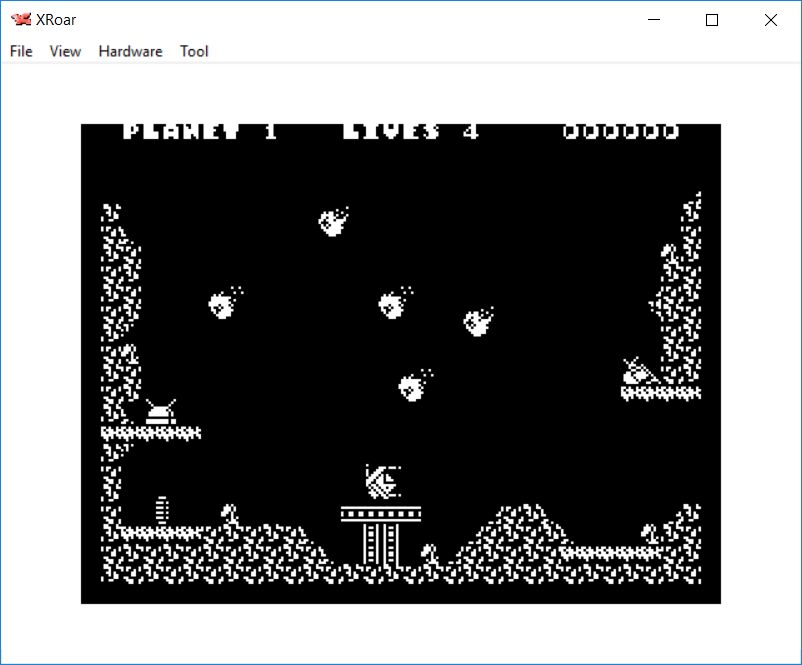The height and width of the screenshot is (665, 802).
Task: Click the coil spring object at bottom left
Action: tap(161, 509)
